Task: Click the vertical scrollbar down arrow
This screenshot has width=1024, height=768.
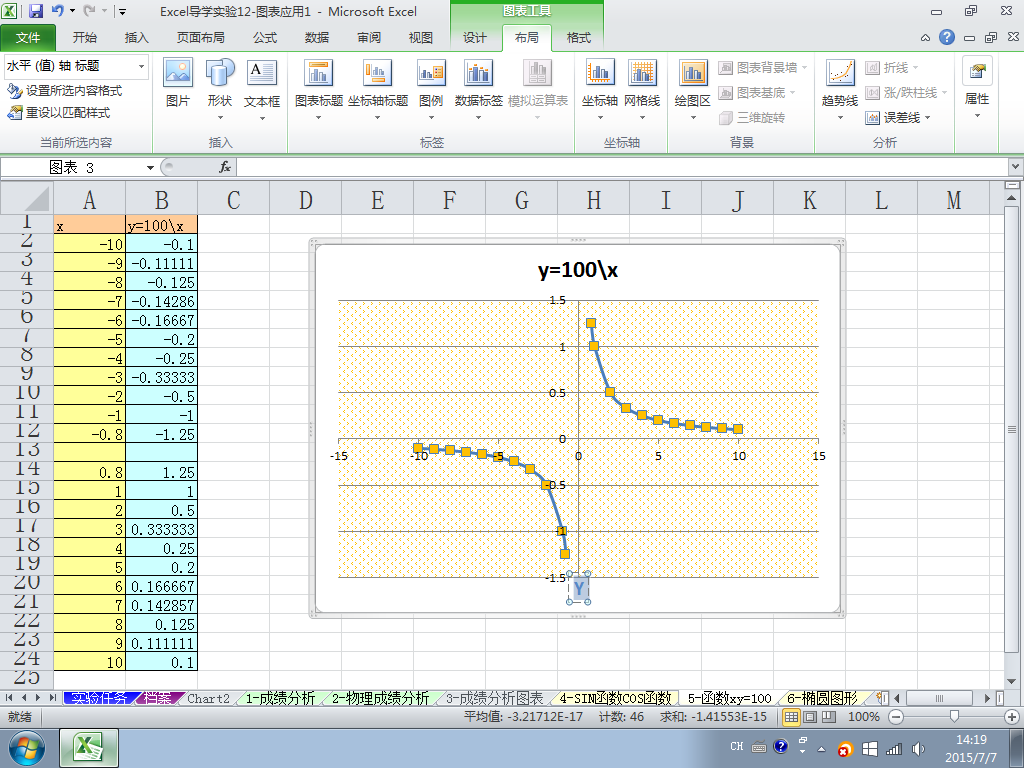Action: coord(1012,681)
